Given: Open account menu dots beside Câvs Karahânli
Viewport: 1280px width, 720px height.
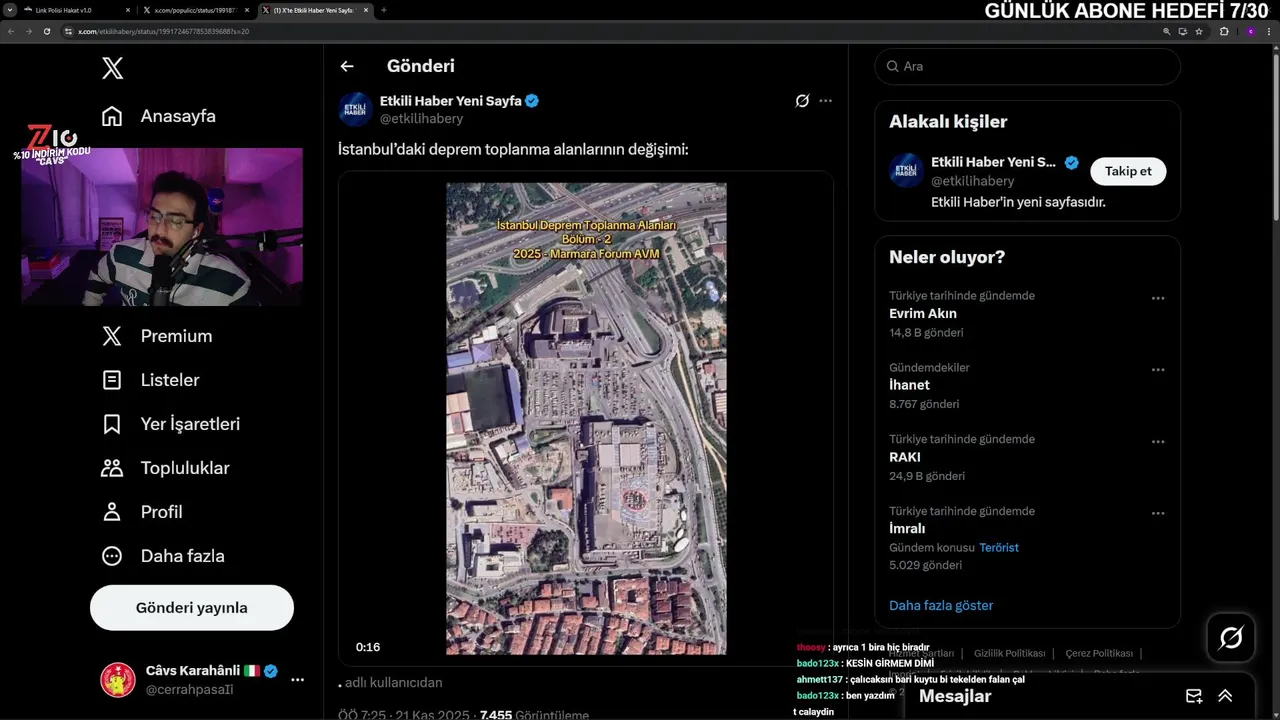Looking at the screenshot, I should point(297,680).
